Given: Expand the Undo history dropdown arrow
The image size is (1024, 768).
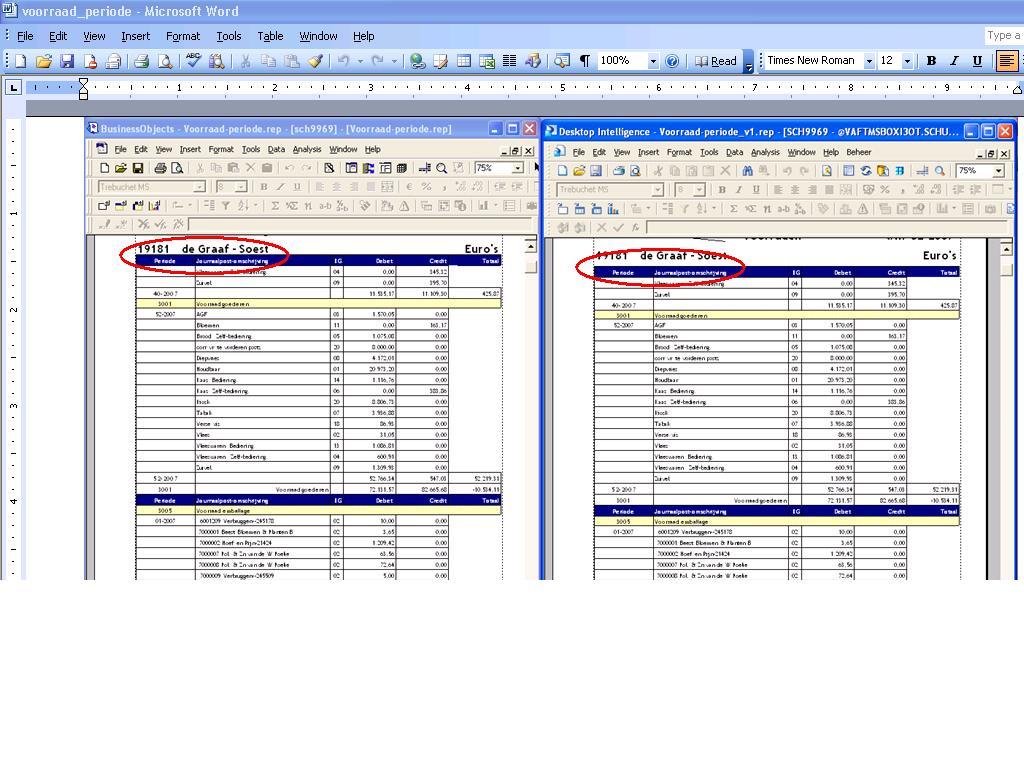Looking at the screenshot, I should (360, 61).
